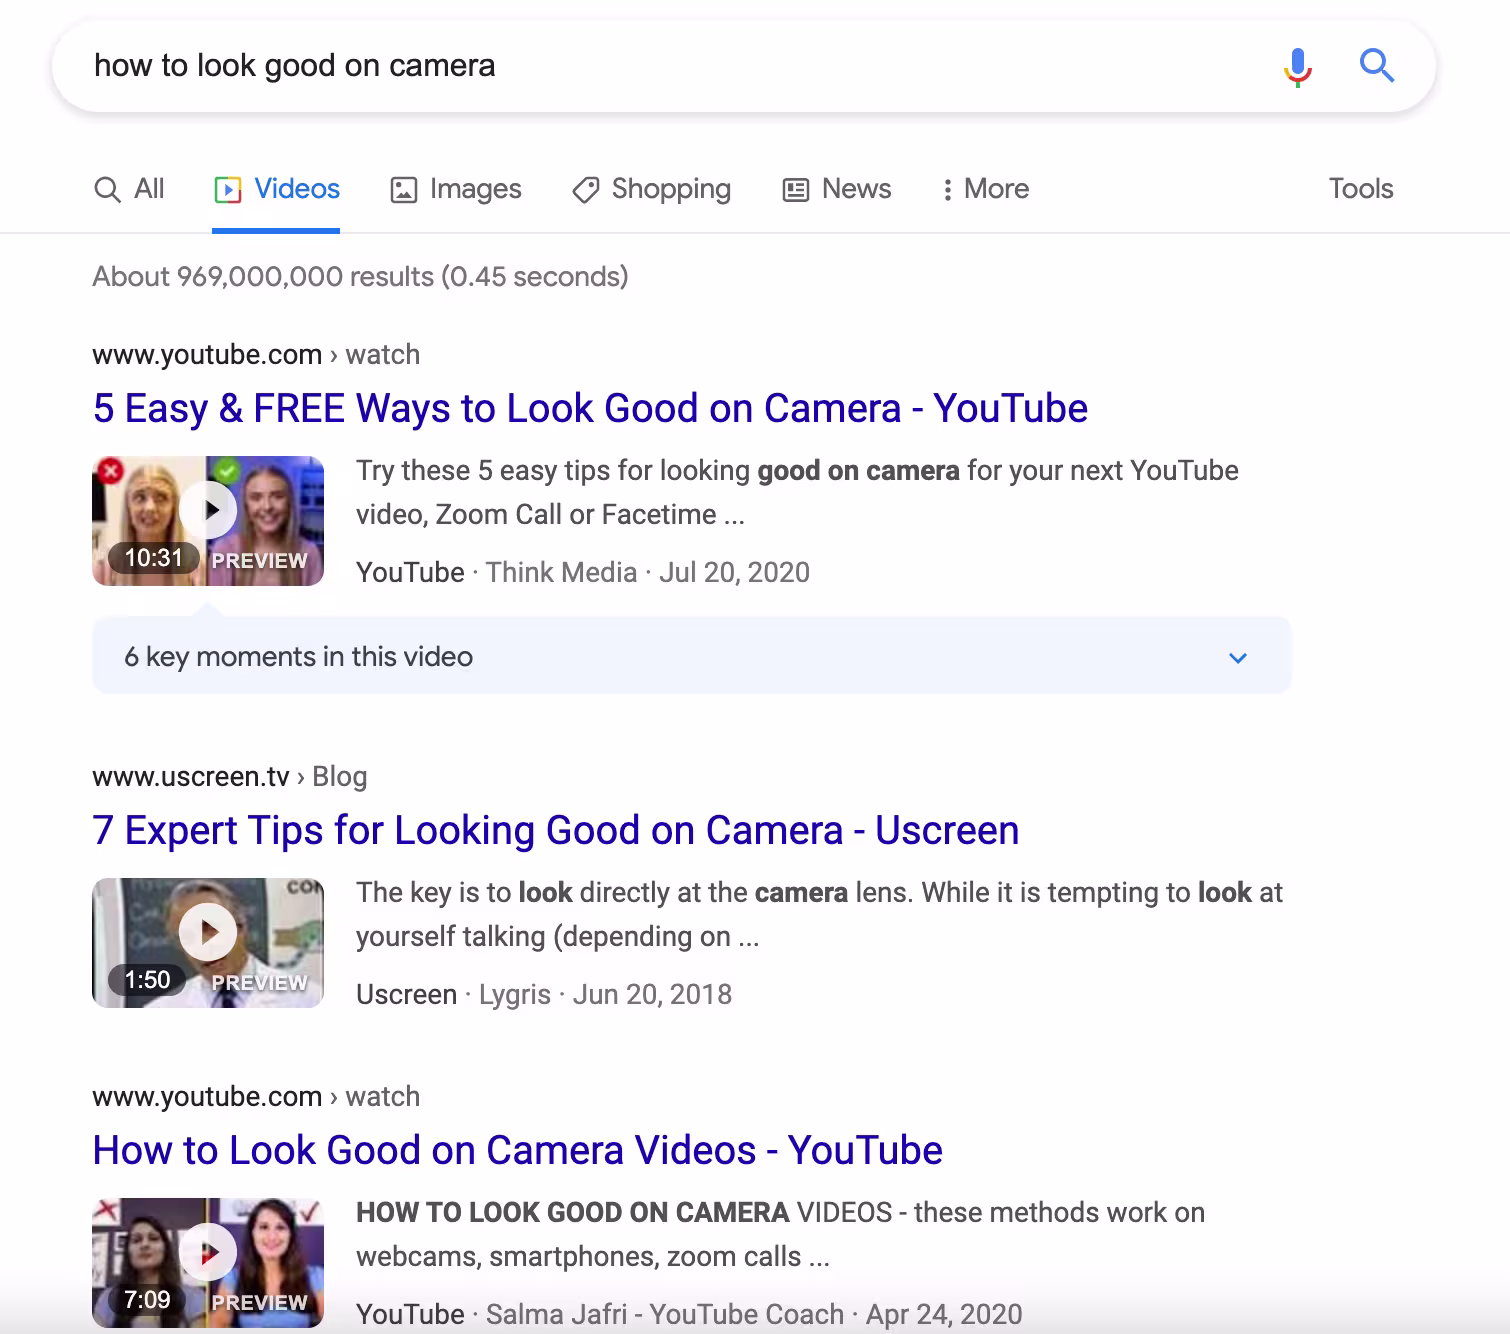The width and height of the screenshot is (1510, 1334).
Task: Open the Shopping tab
Action: tap(651, 189)
